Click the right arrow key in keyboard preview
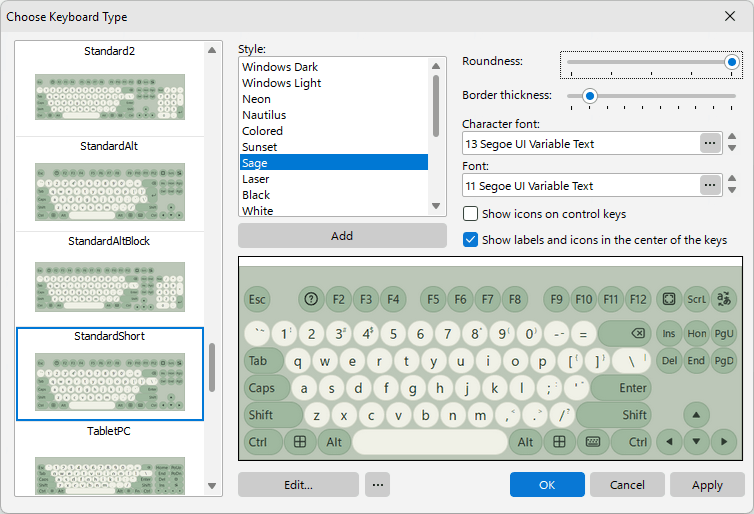 pos(724,442)
